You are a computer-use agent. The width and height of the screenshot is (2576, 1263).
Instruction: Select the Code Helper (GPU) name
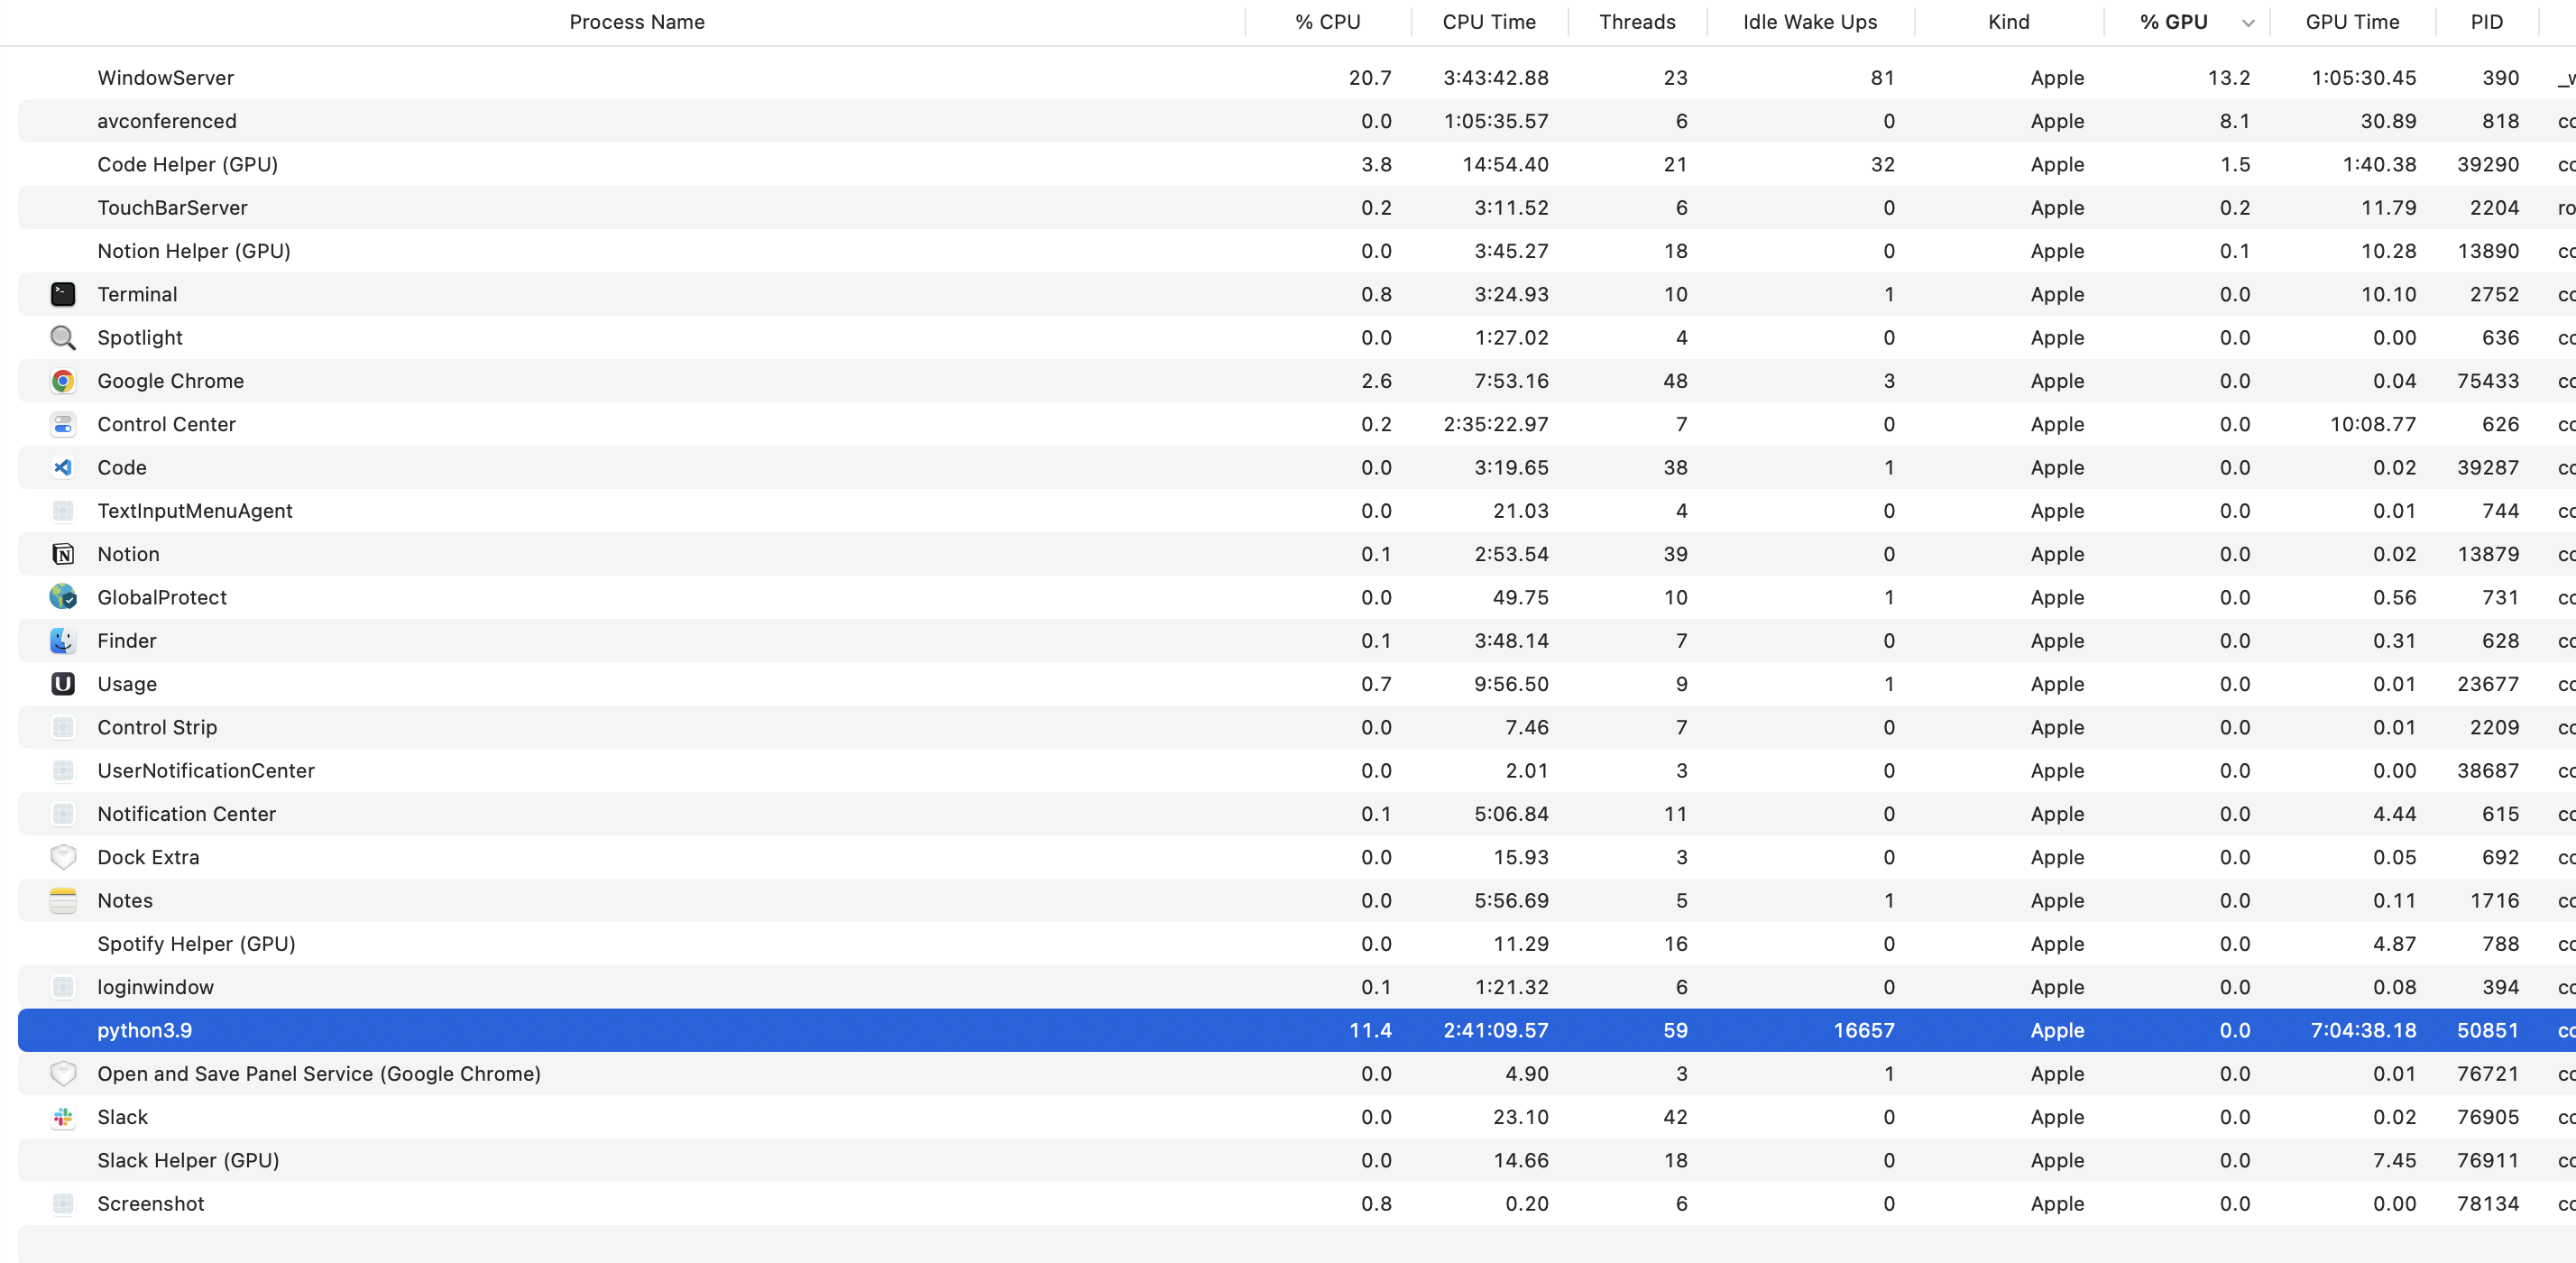point(188,164)
